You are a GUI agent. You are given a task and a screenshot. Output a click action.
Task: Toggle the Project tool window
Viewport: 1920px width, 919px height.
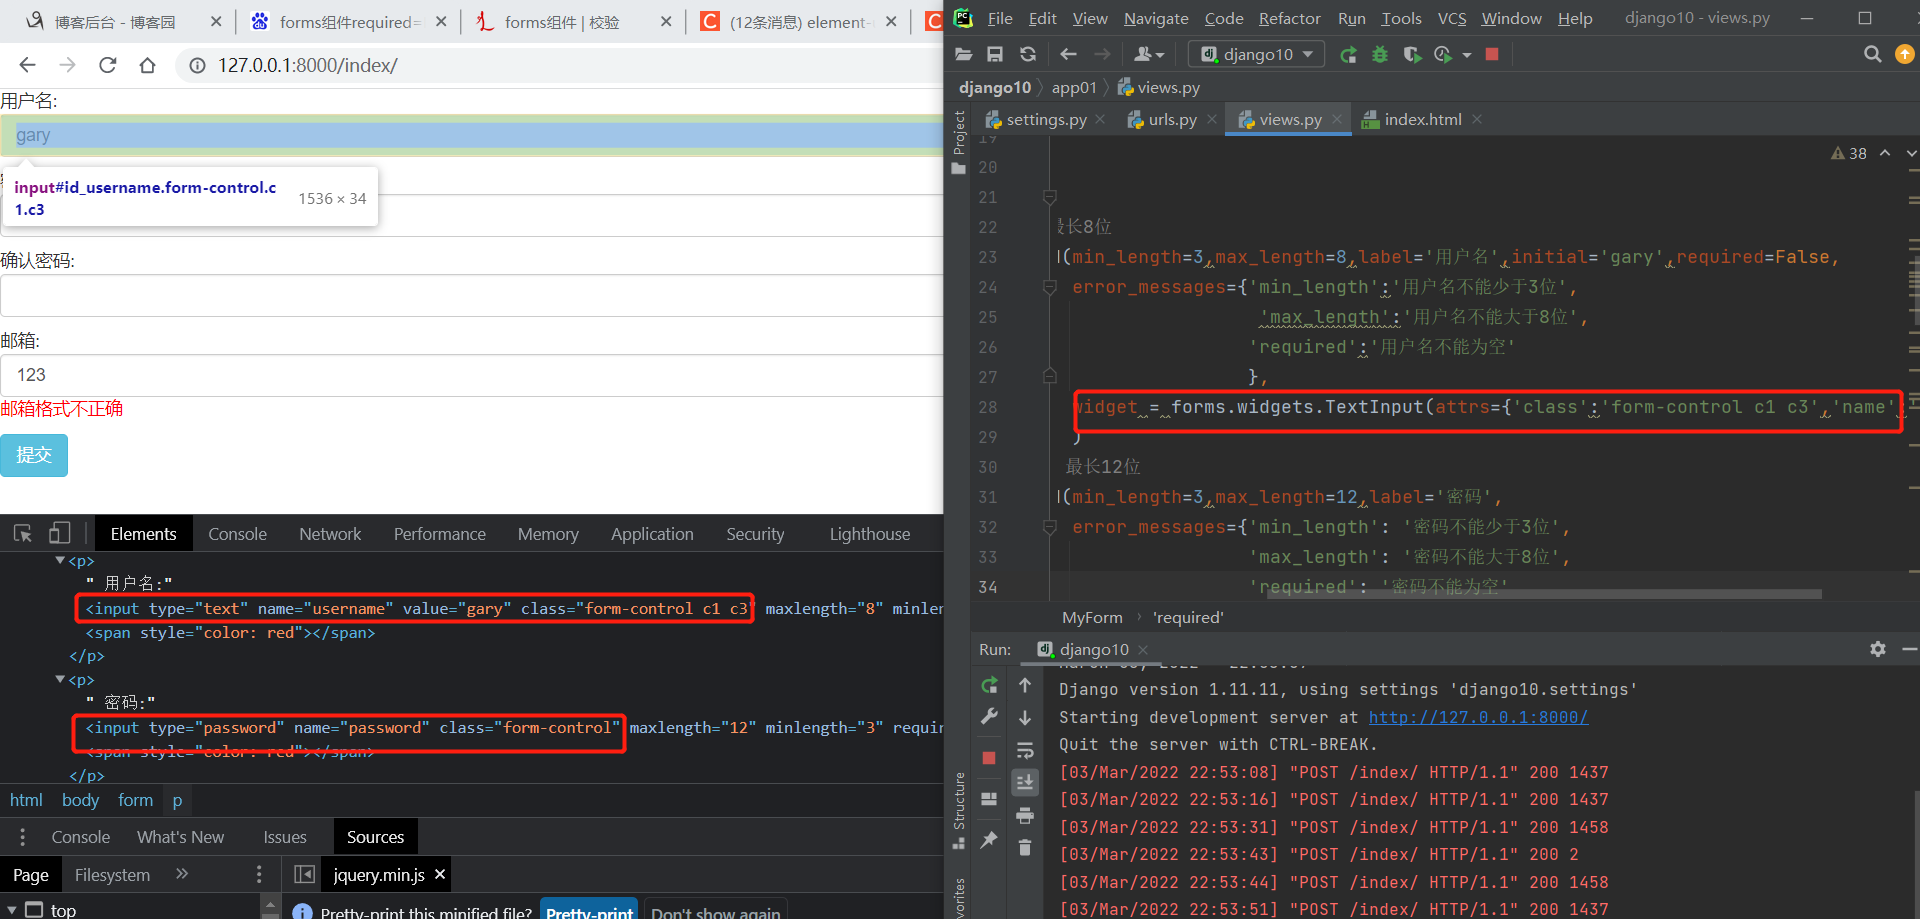tap(959, 143)
